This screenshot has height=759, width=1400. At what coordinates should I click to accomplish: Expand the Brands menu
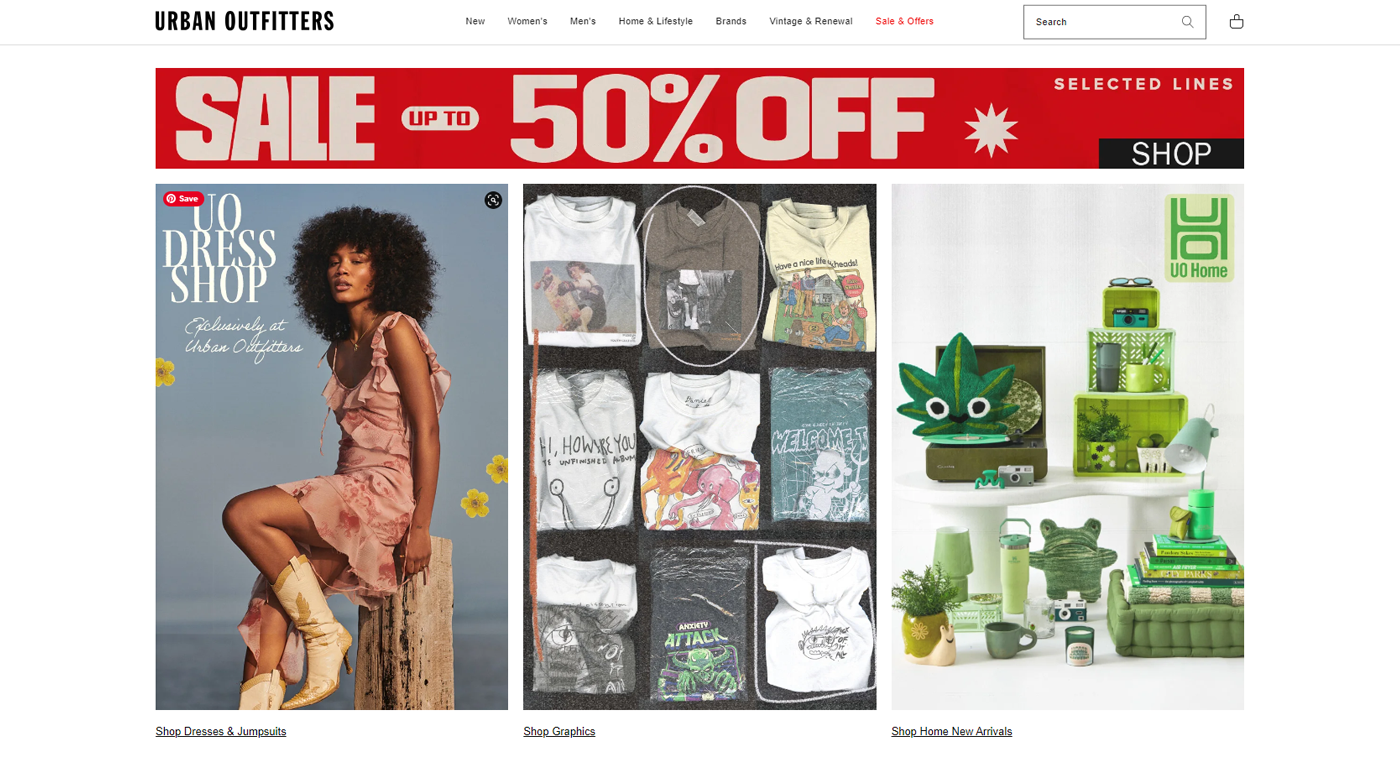pos(731,21)
